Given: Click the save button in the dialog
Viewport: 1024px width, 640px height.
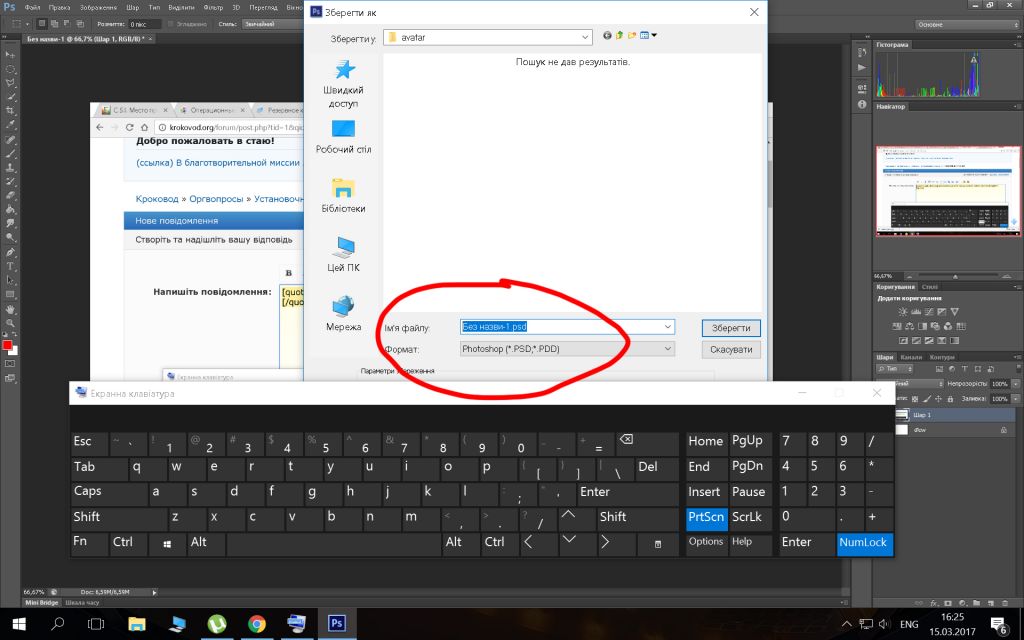Looking at the screenshot, I should pyautogui.click(x=730, y=328).
